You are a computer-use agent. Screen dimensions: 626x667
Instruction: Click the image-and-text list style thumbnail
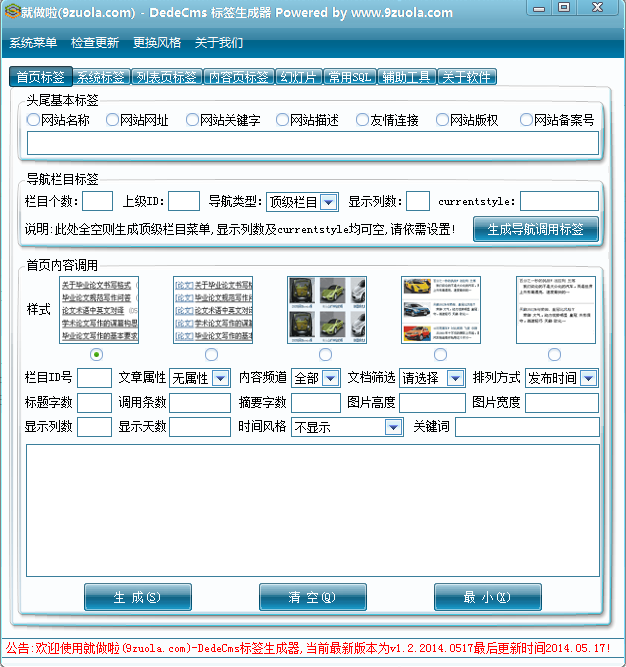point(441,310)
